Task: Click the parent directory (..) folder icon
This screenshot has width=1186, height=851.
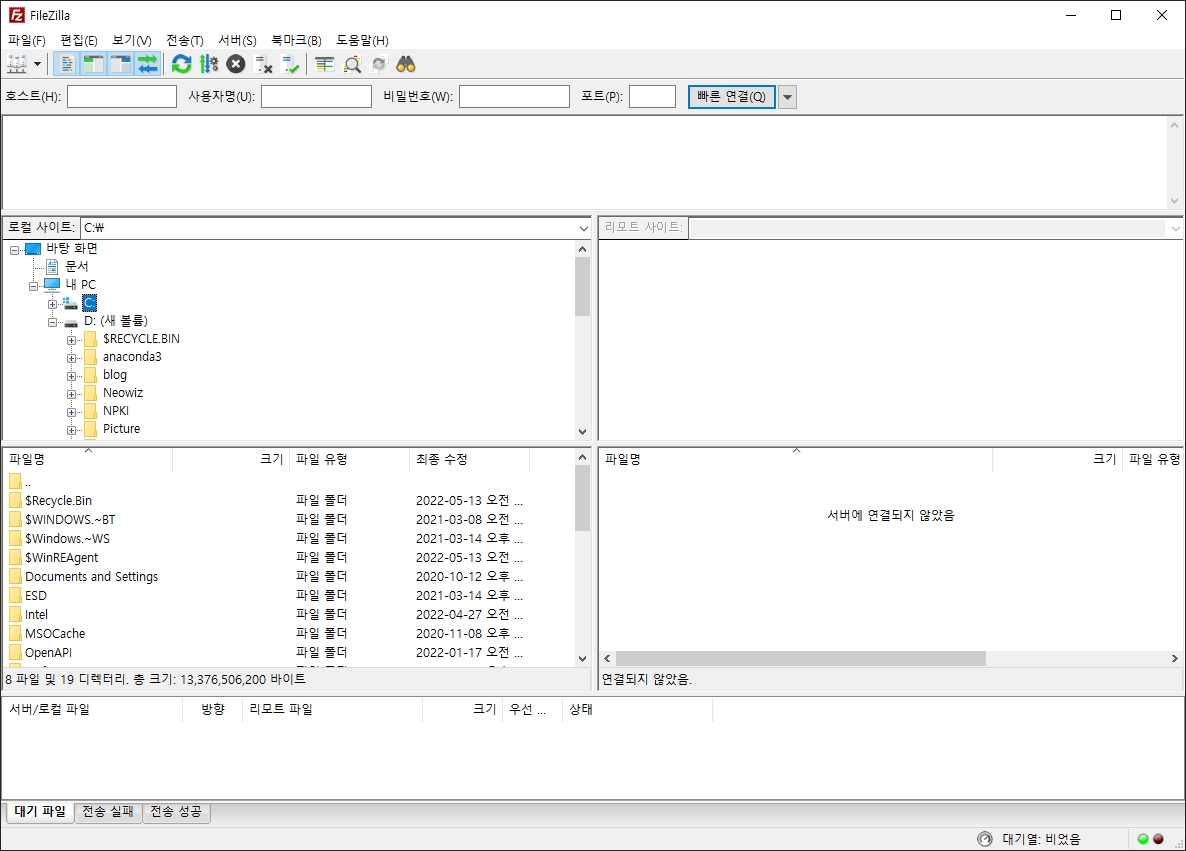Action: 15,481
